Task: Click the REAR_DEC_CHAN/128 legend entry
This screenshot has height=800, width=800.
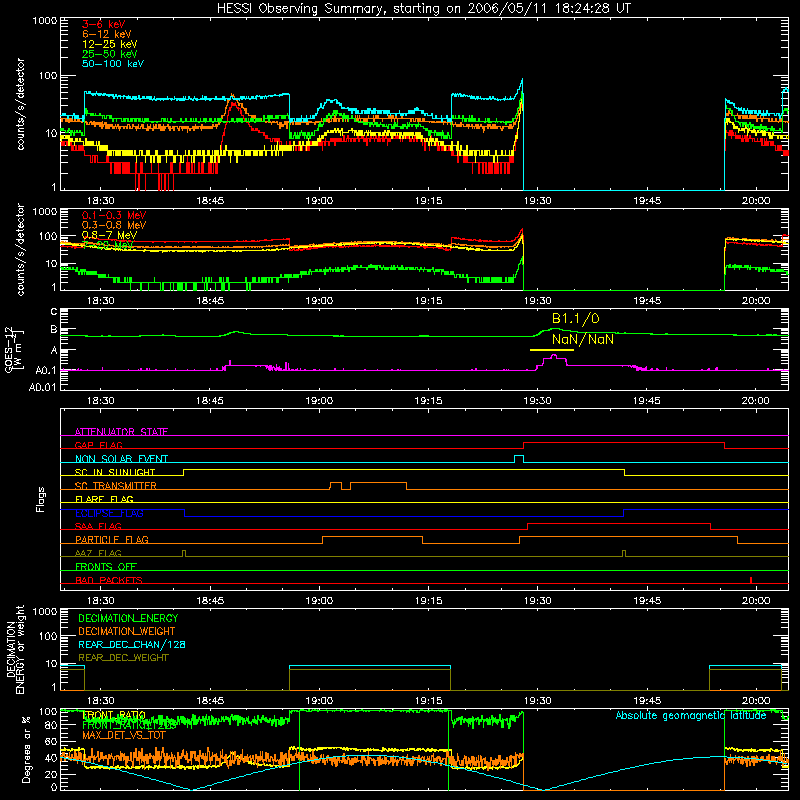Action: point(132,645)
